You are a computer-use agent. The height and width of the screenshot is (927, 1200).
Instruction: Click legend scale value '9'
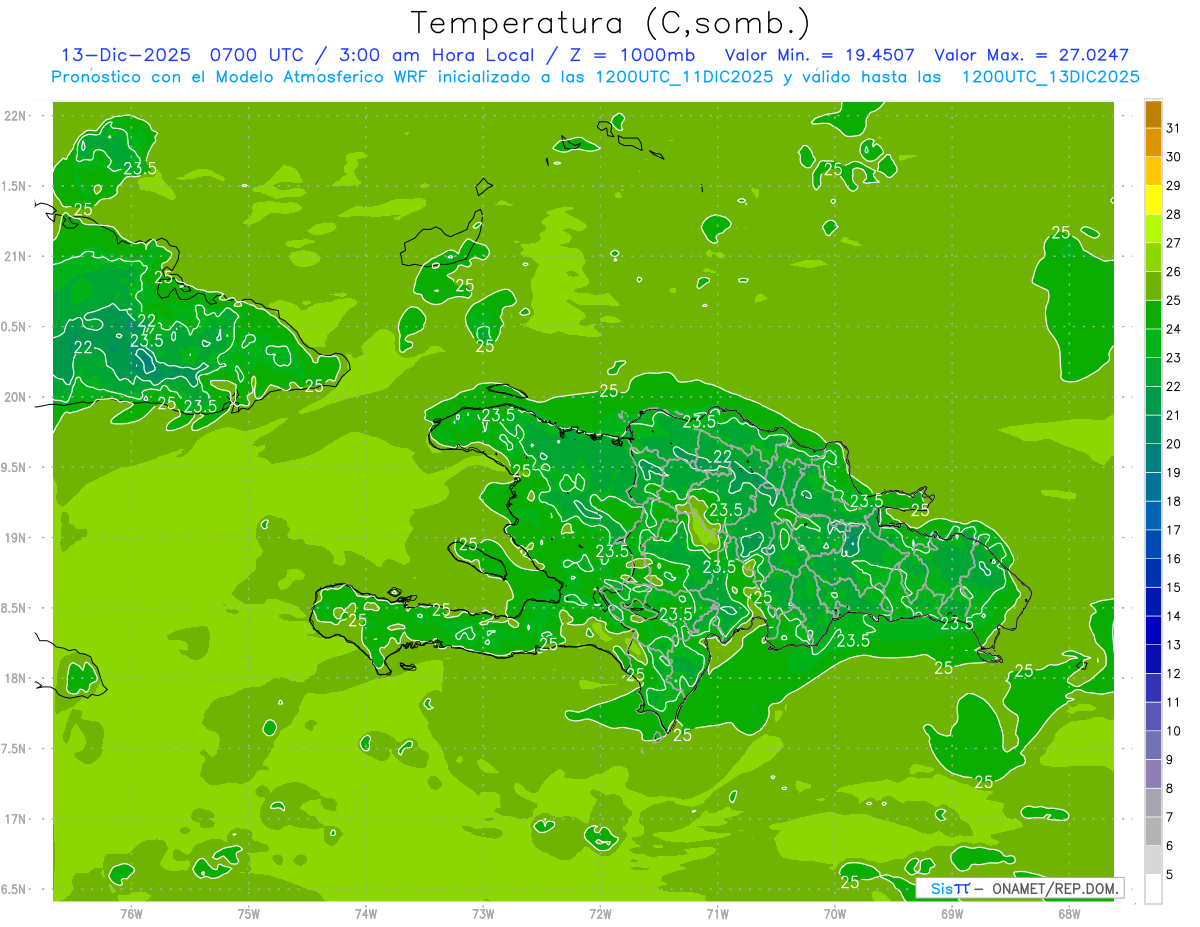1170,760
